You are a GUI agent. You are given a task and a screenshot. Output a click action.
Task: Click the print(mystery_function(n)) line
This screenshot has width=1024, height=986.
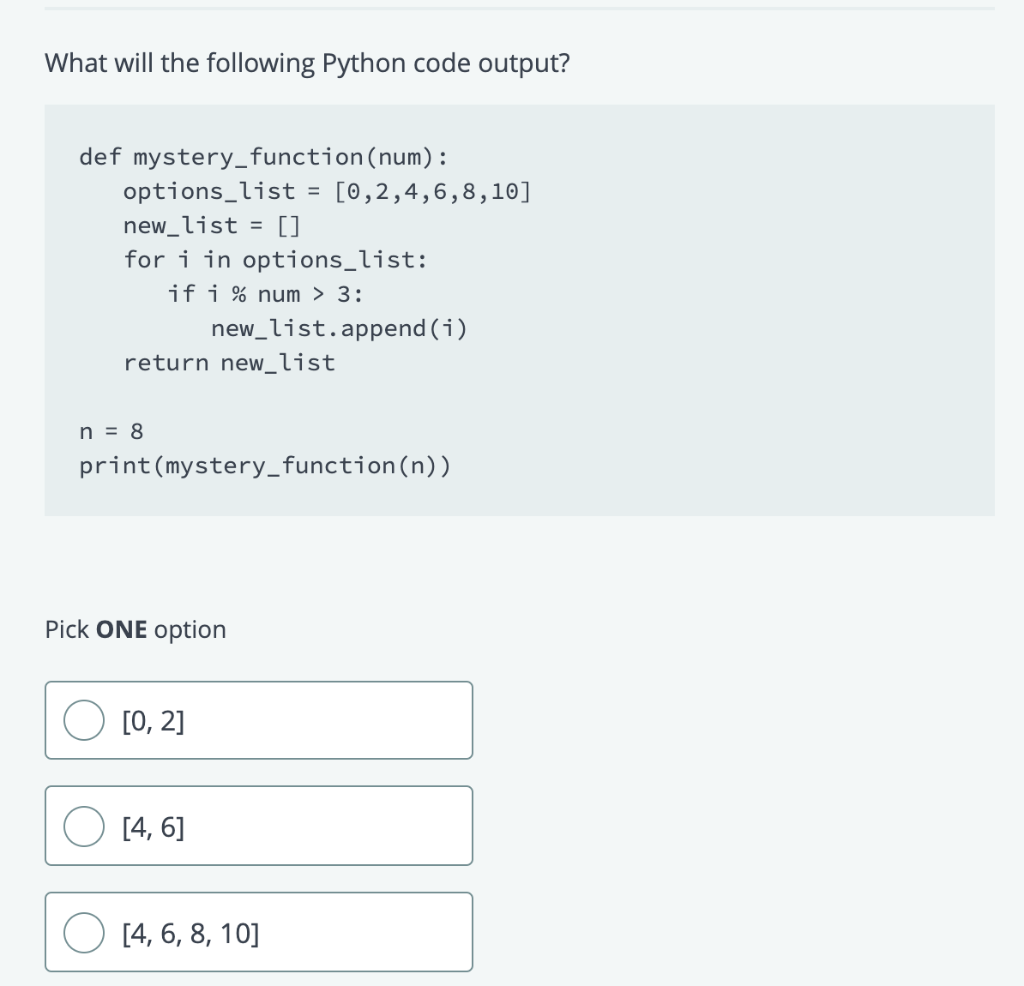265,465
